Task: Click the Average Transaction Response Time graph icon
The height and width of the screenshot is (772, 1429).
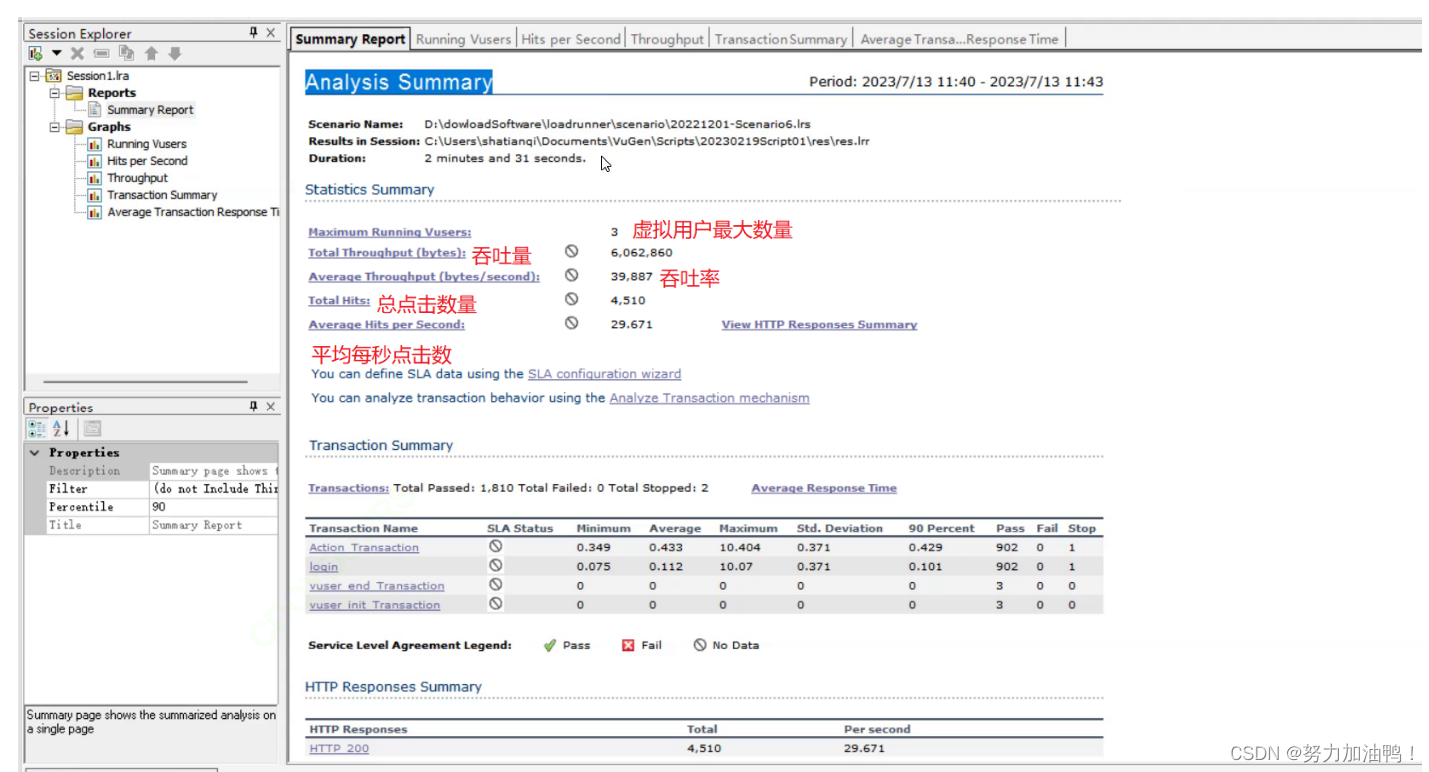Action: 95,212
